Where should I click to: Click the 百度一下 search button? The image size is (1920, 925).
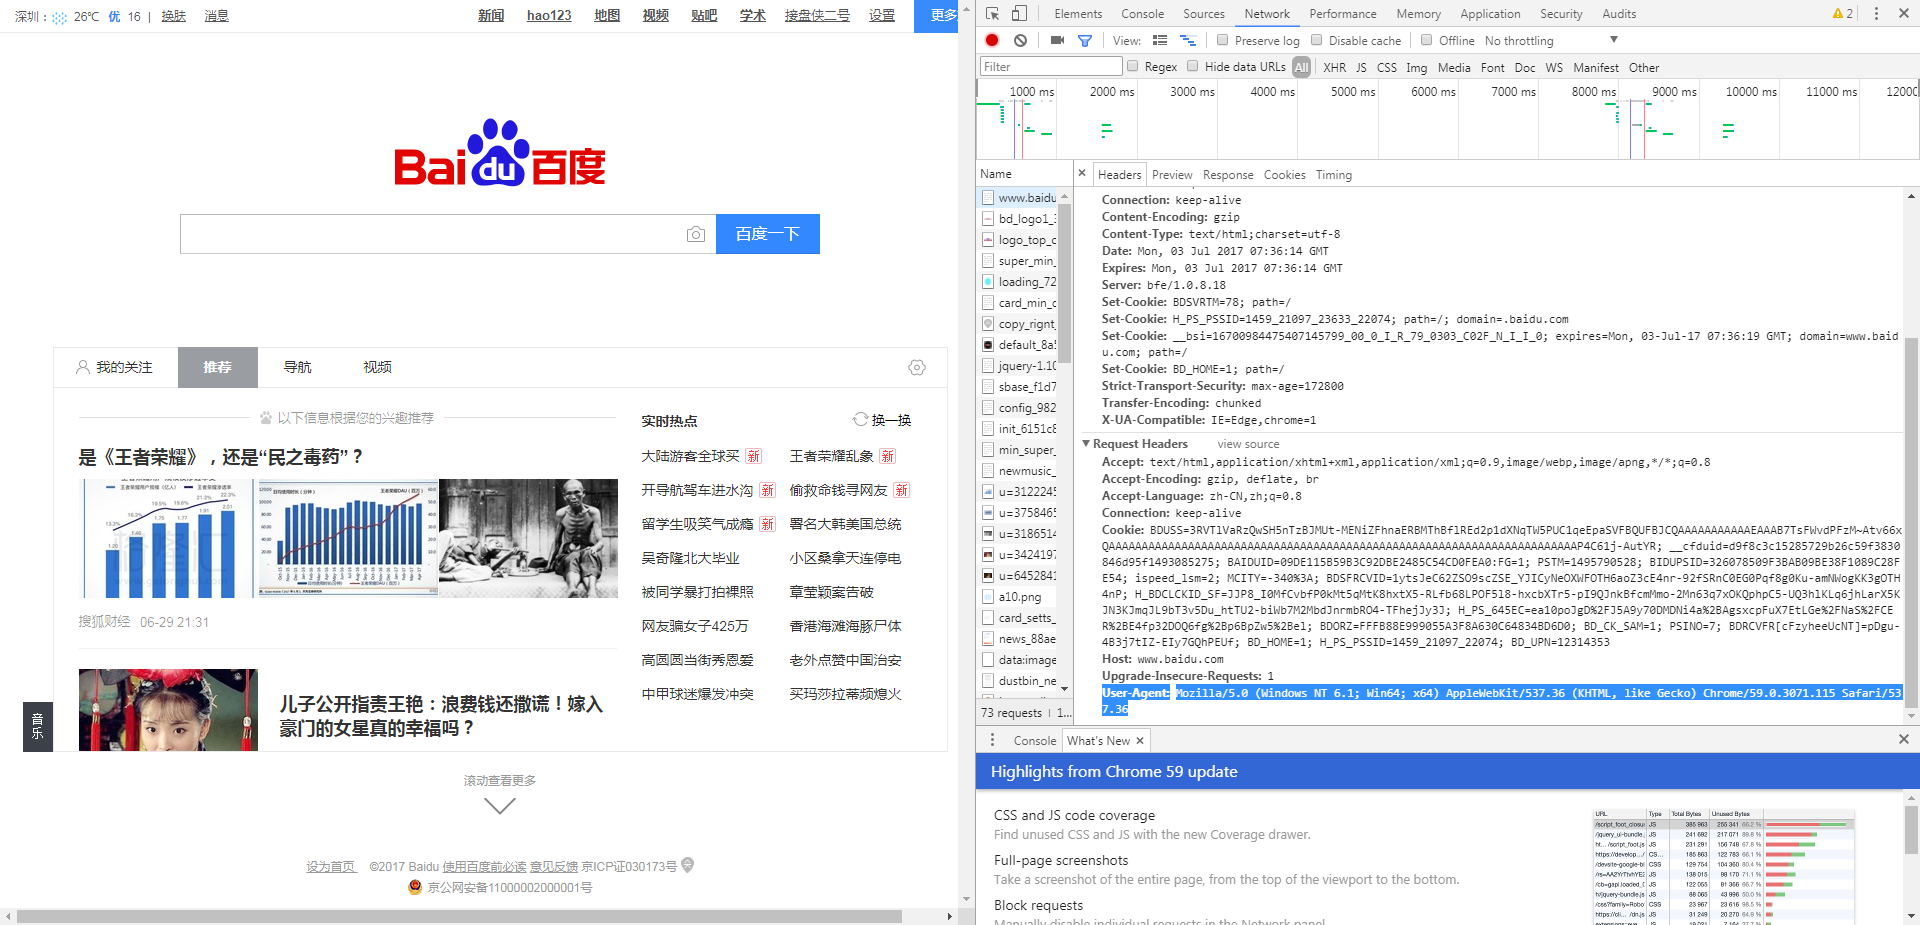tap(768, 234)
